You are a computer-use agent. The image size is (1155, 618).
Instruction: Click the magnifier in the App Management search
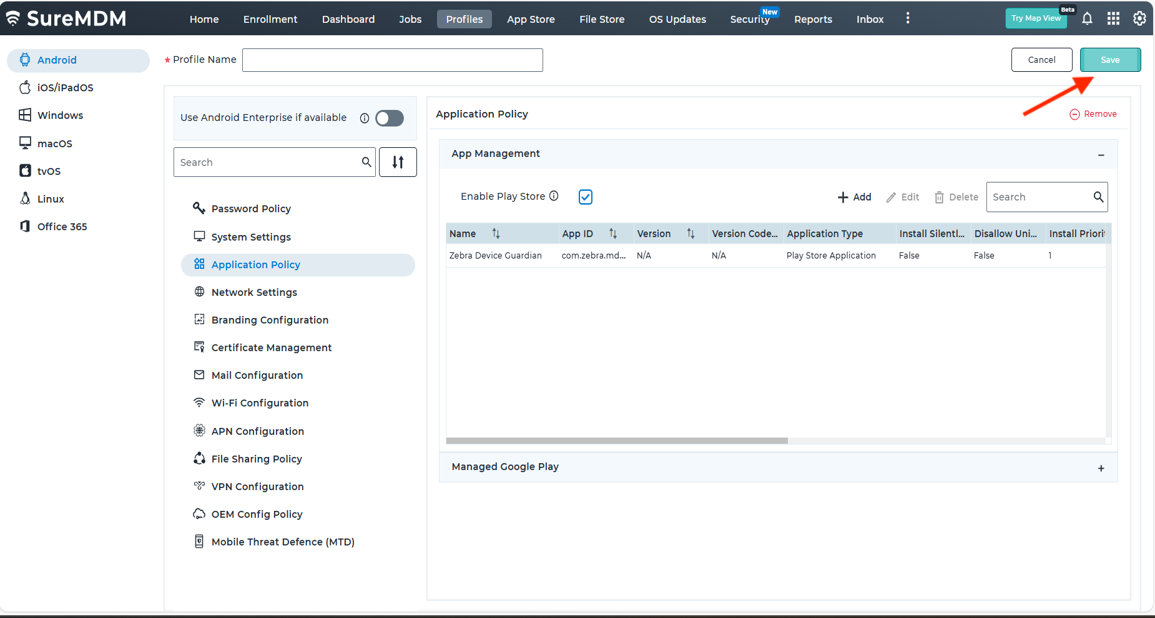(x=1098, y=197)
